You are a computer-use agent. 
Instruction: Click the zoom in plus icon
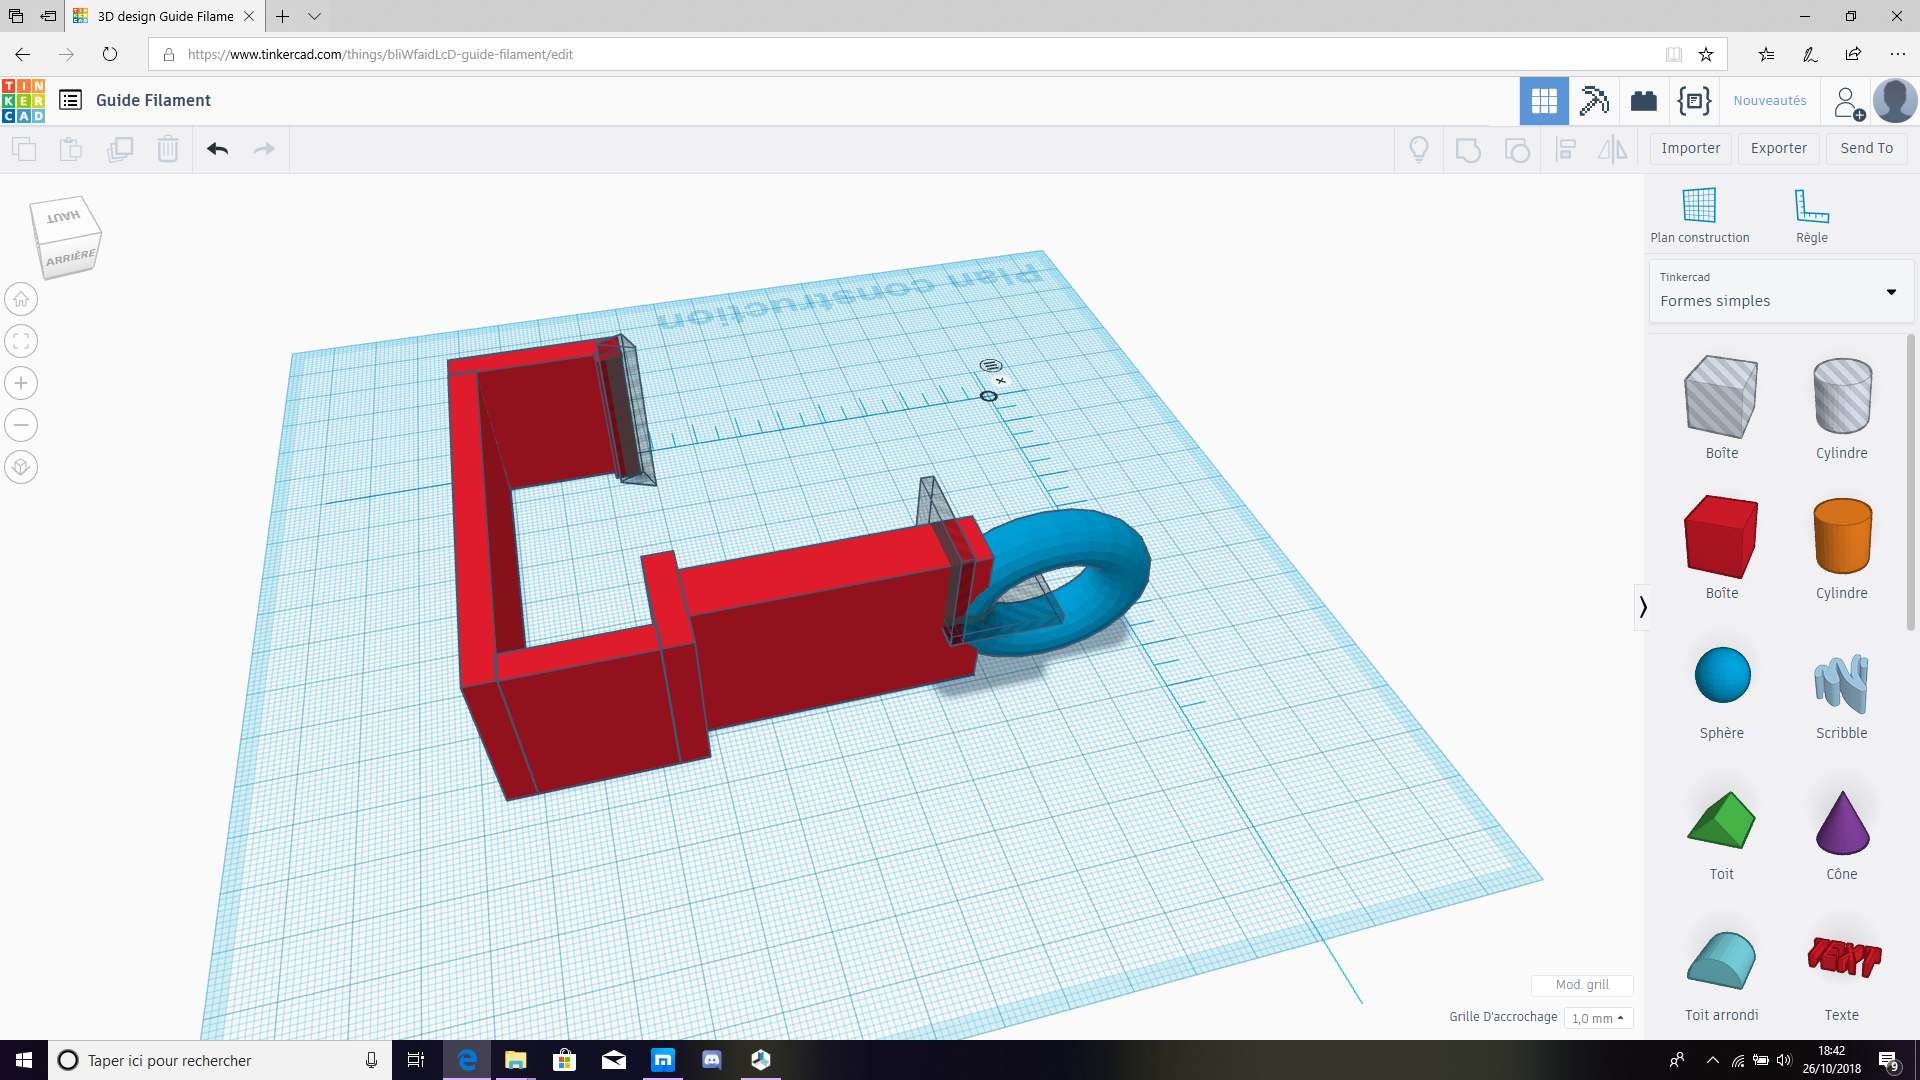(21, 383)
